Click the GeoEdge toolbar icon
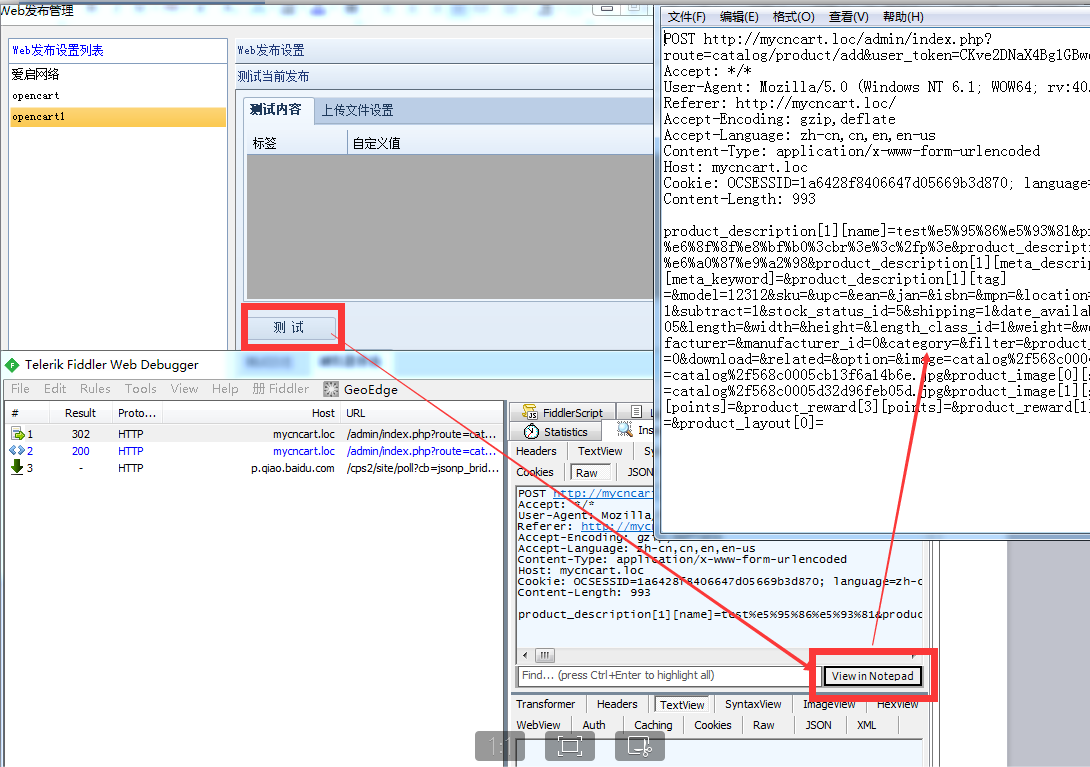1090x767 pixels. [x=331, y=389]
